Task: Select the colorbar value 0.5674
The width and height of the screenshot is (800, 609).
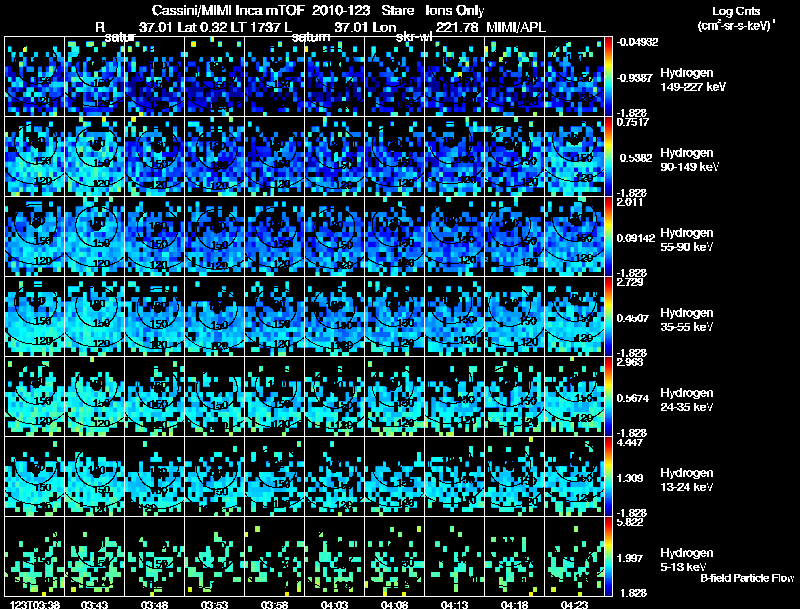Action: pos(633,398)
